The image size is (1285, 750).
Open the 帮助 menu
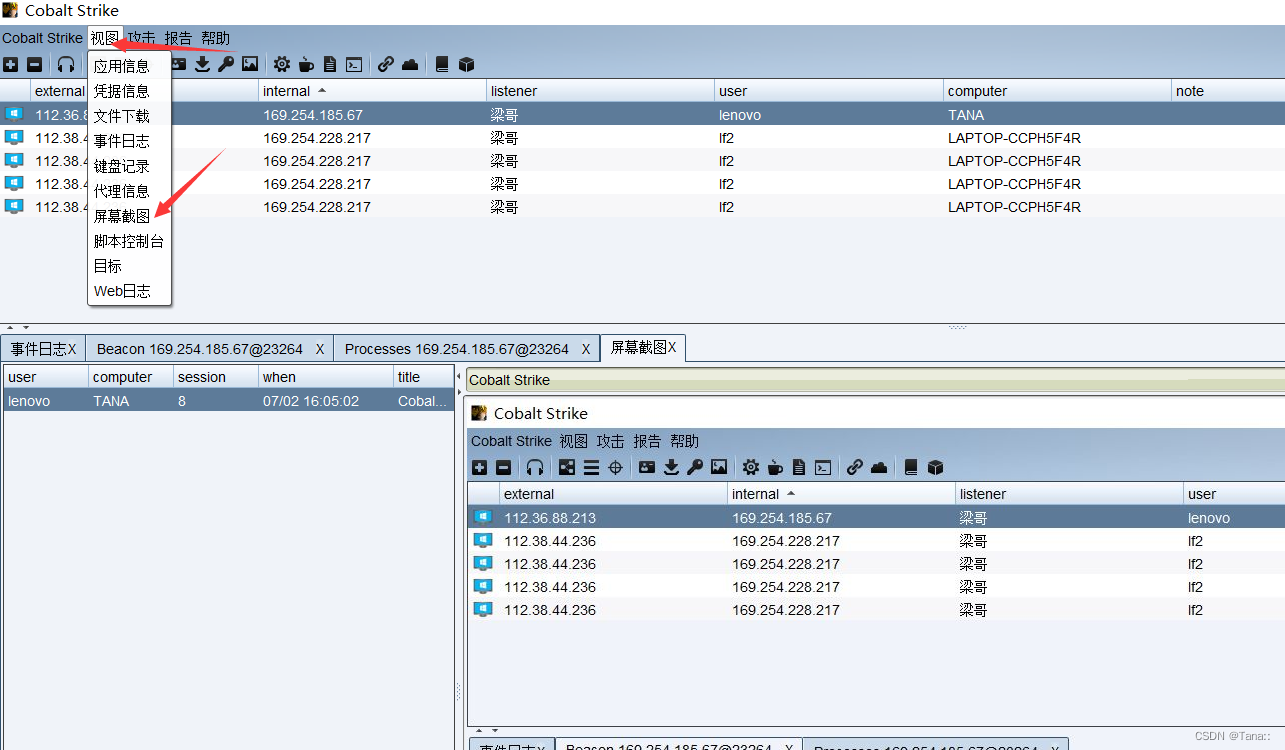216,38
